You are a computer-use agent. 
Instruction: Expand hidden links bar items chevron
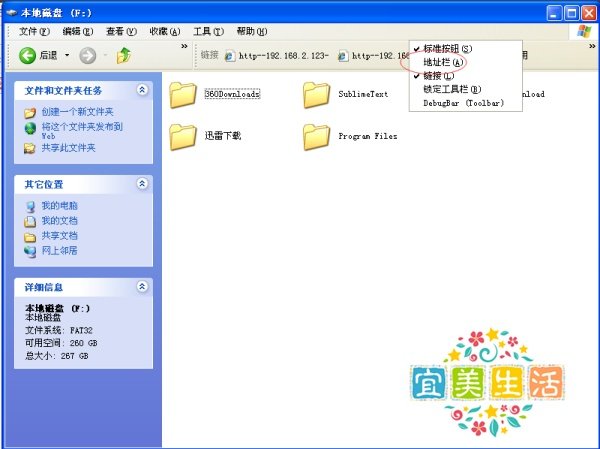click(592, 46)
